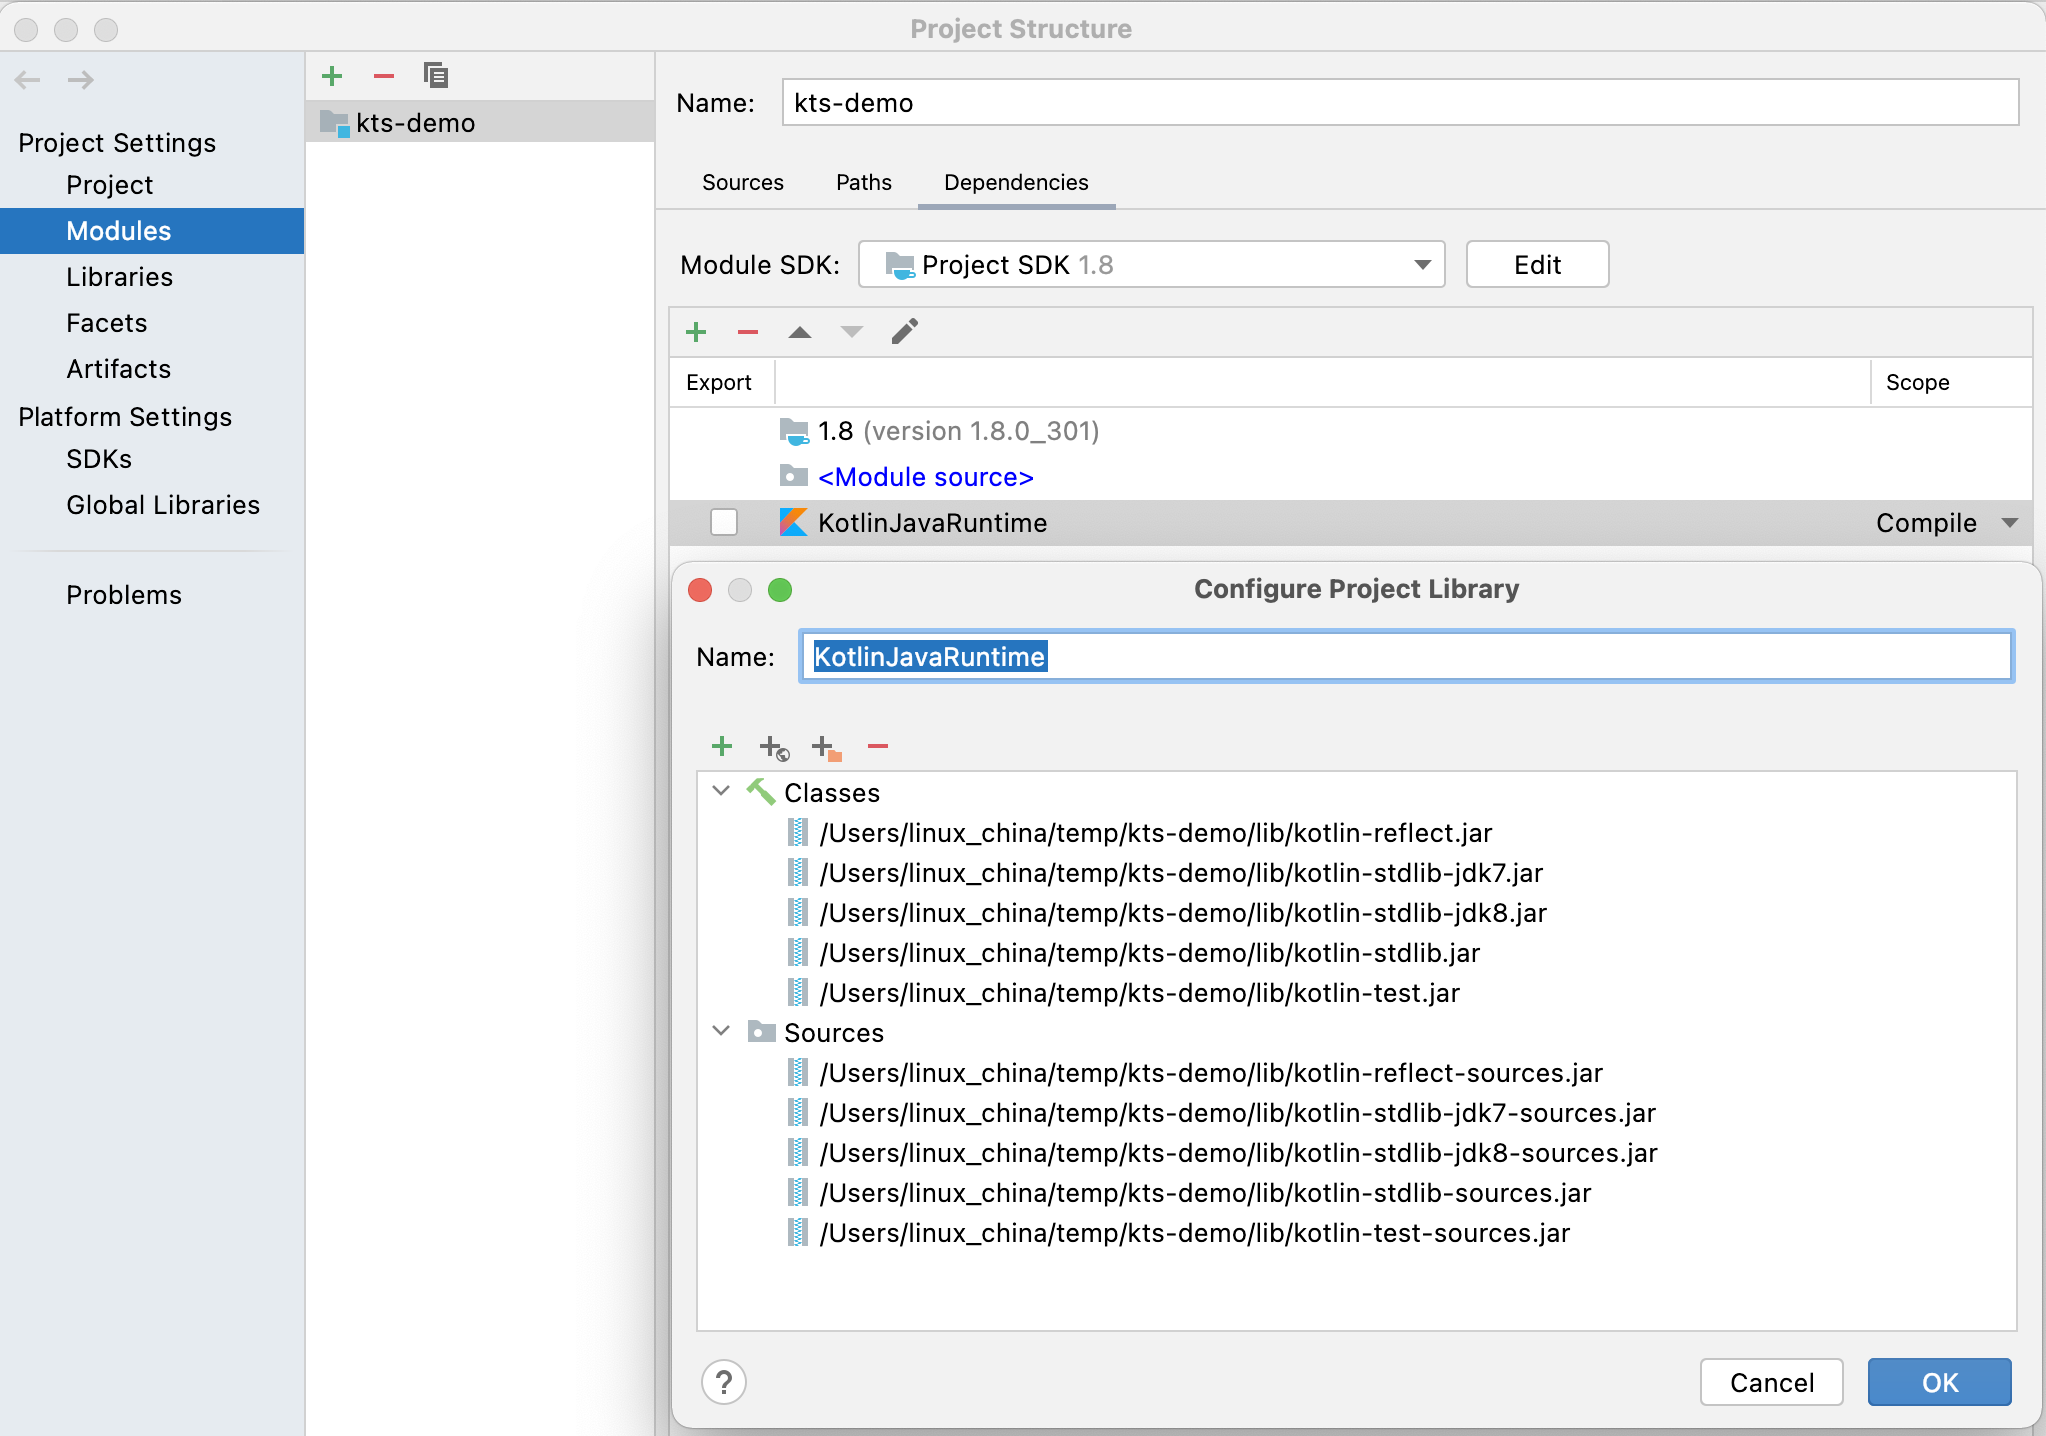
Task: Click the remove dependency minus icon
Action: [748, 332]
